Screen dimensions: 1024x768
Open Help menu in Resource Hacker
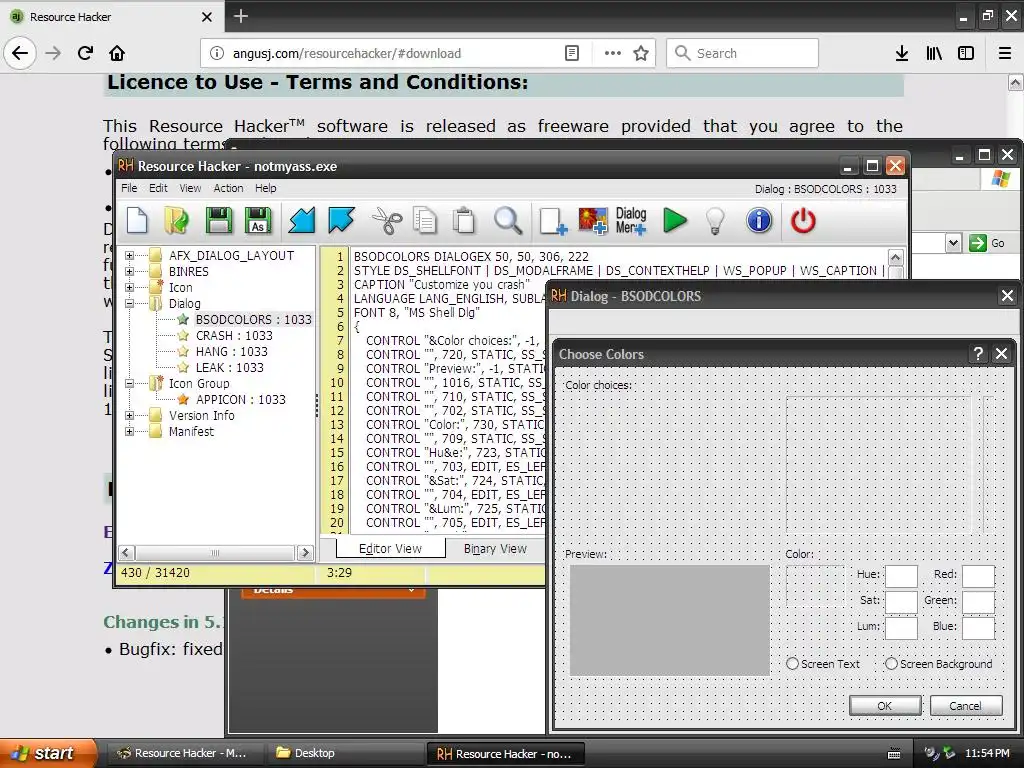point(266,188)
